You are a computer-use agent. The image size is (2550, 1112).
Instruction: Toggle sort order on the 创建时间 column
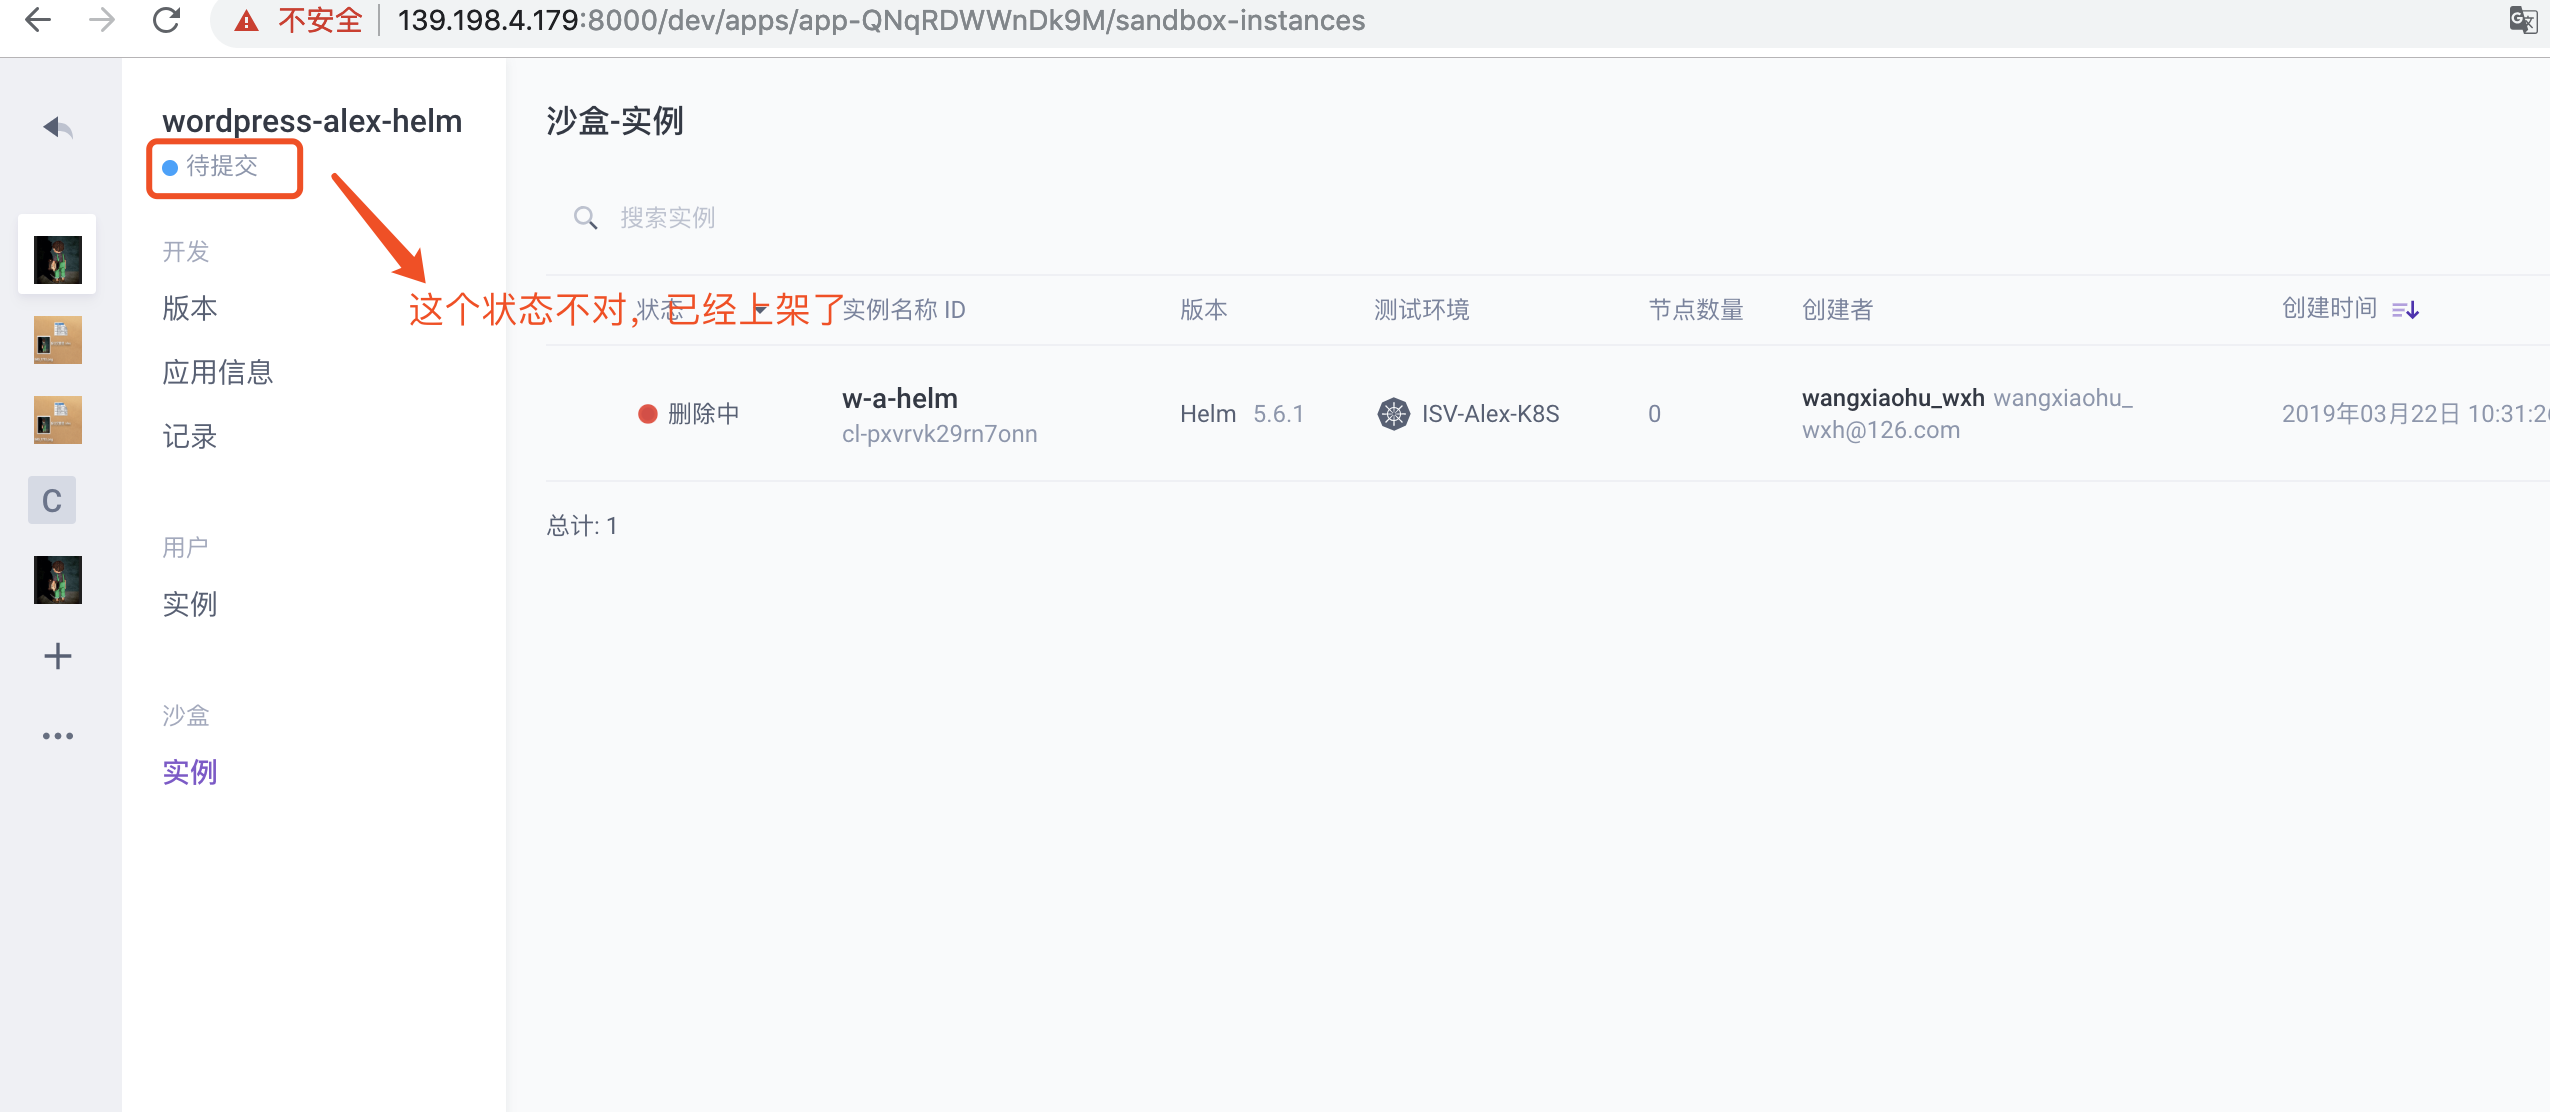click(x=2405, y=310)
